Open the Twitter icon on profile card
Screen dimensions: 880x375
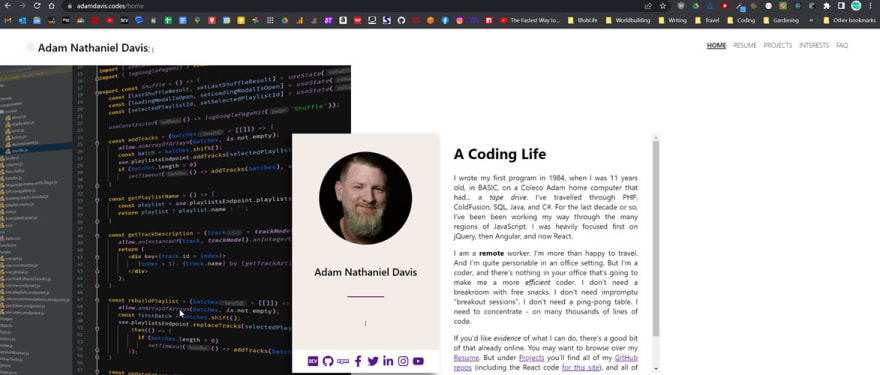pos(373,361)
